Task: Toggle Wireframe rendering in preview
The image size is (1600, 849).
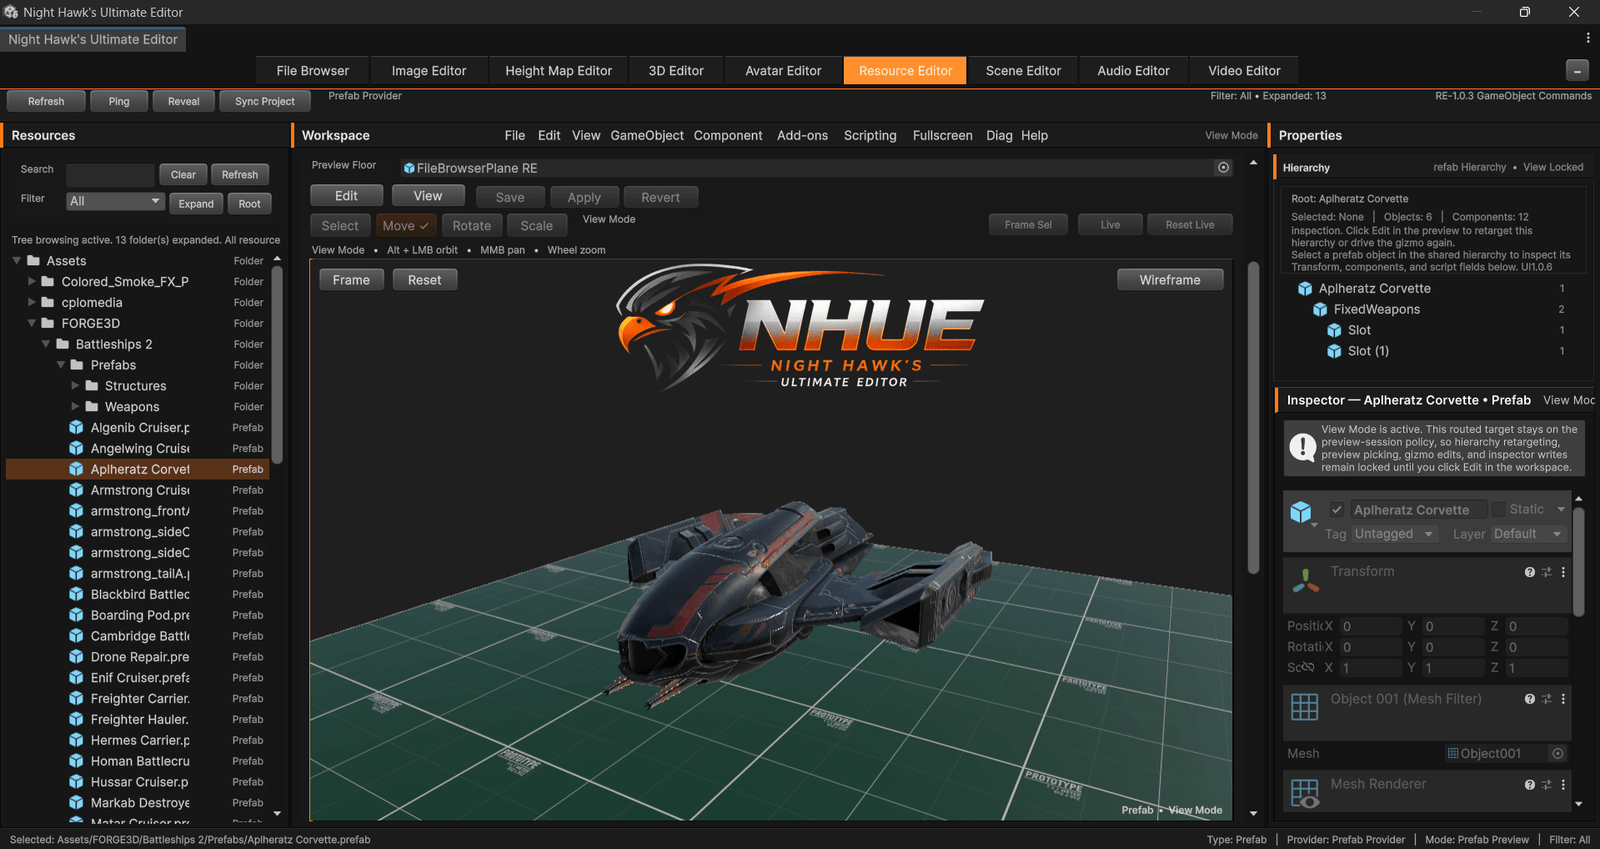Action: (1170, 280)
